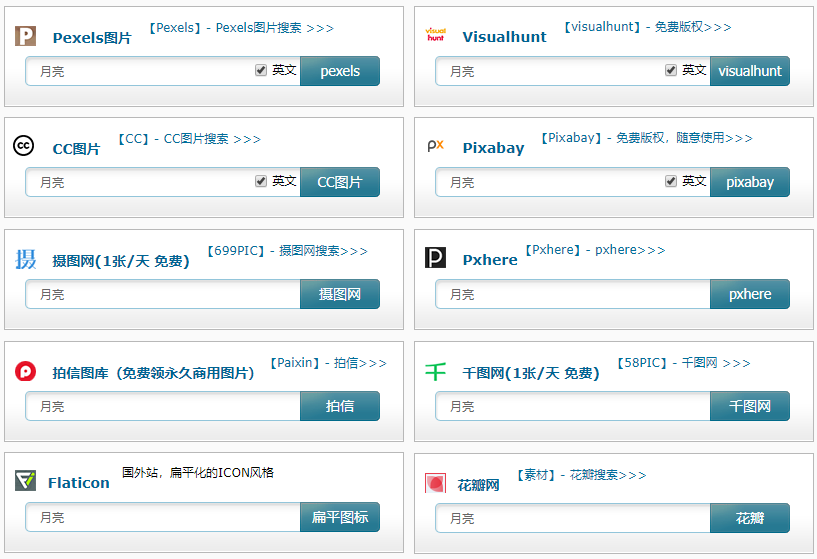Focus the 千图网 search input field
The image size is (817, 559).
[573, 406]
